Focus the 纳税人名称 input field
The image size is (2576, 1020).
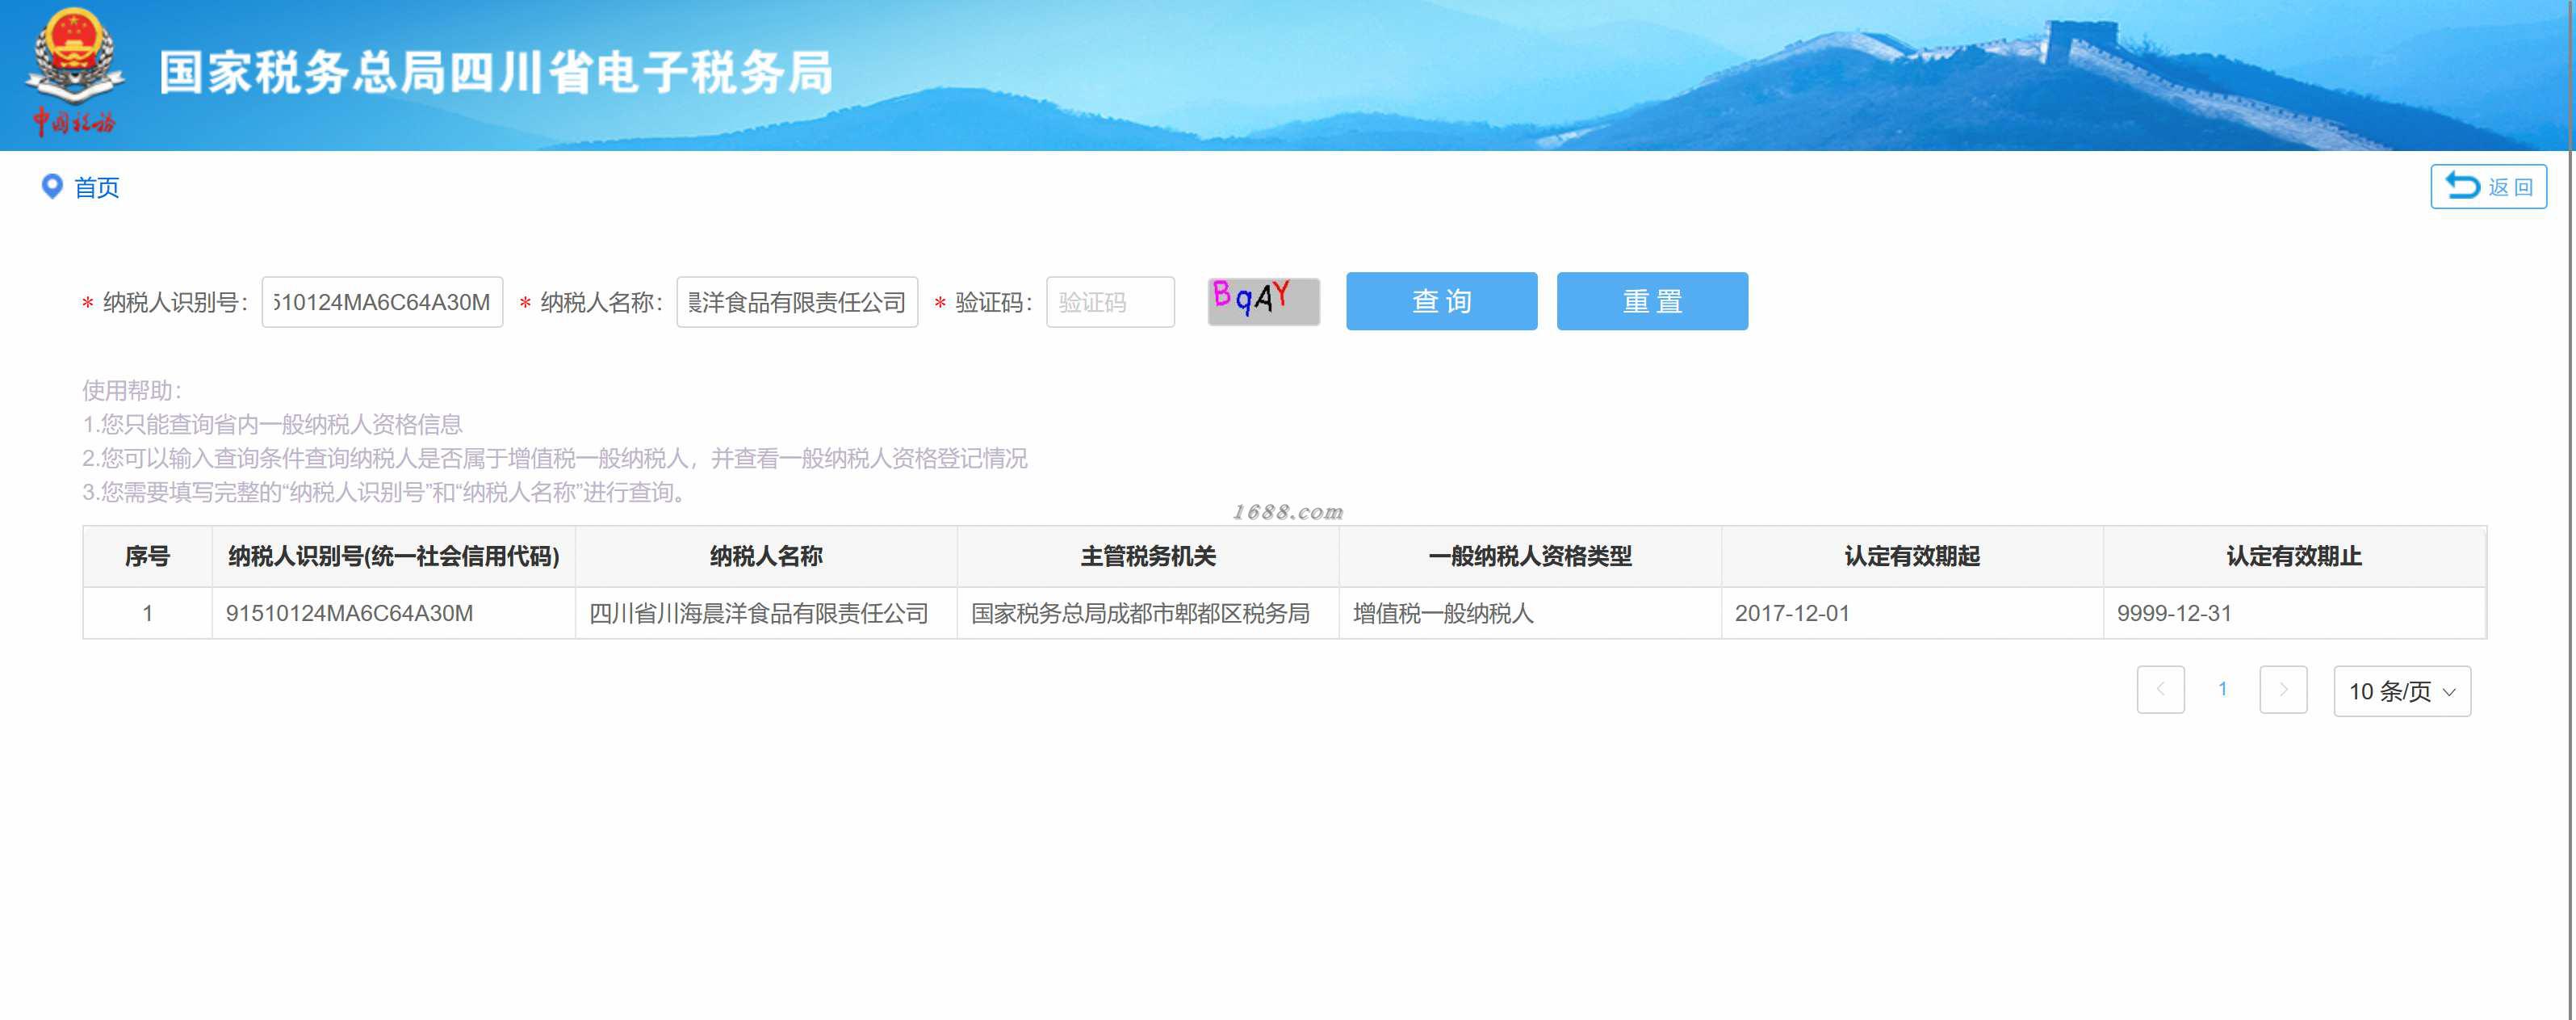pyautogui.click(x=797, y=302)
